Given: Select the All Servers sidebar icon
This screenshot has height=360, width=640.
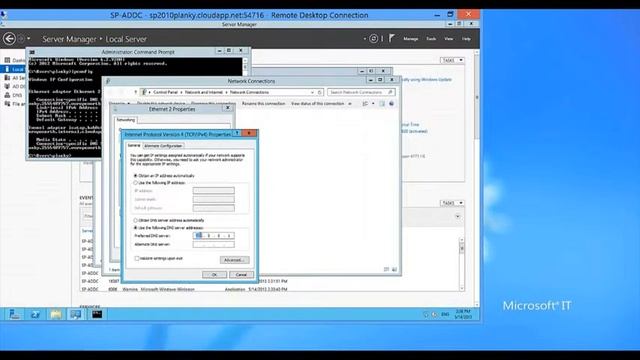Looking at the screenshot, I should click(x=7, y=78).
